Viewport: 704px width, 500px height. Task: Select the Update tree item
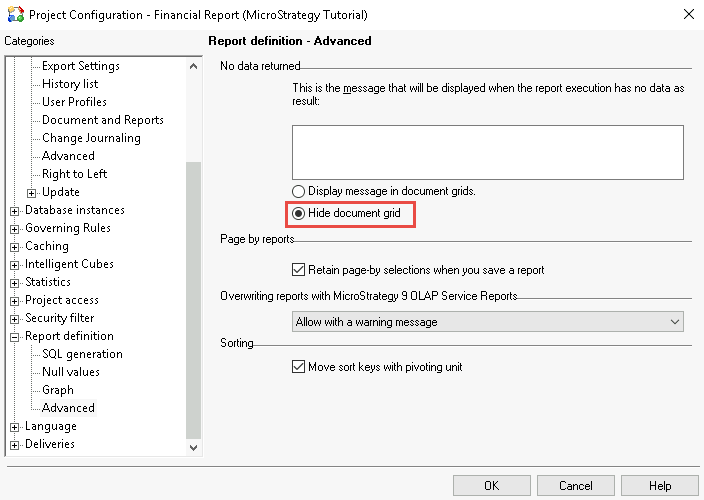(61, 192)
